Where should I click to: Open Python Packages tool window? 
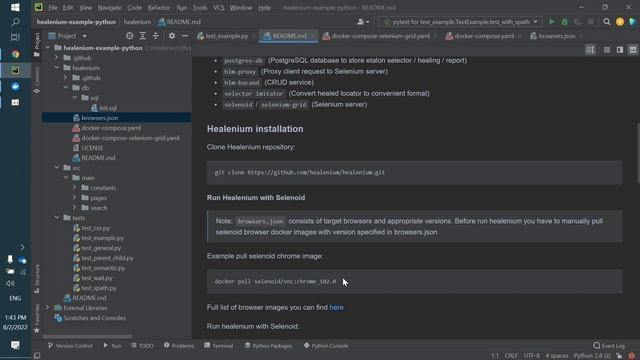pyautogui.click(x=268, y=346)
